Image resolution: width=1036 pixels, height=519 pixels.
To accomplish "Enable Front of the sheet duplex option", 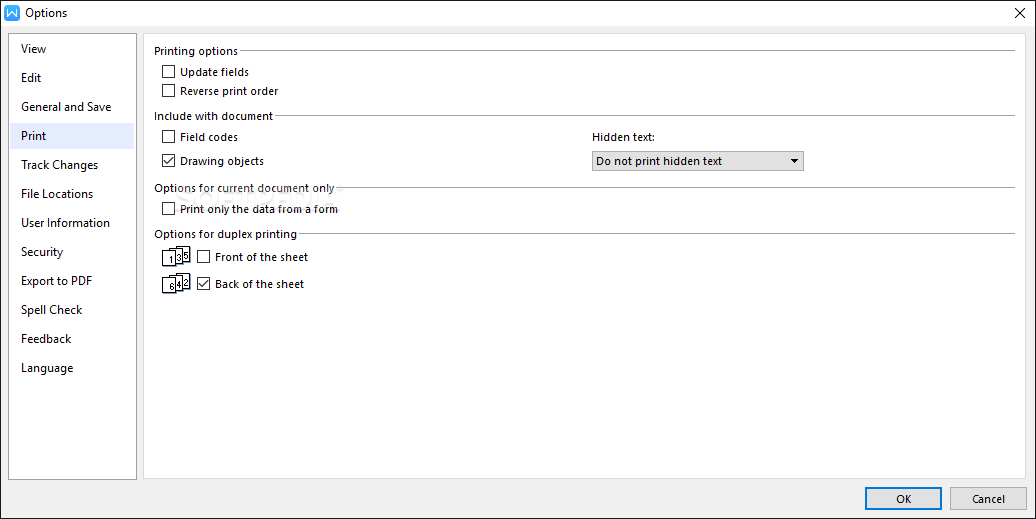I will tap(204, 256).
